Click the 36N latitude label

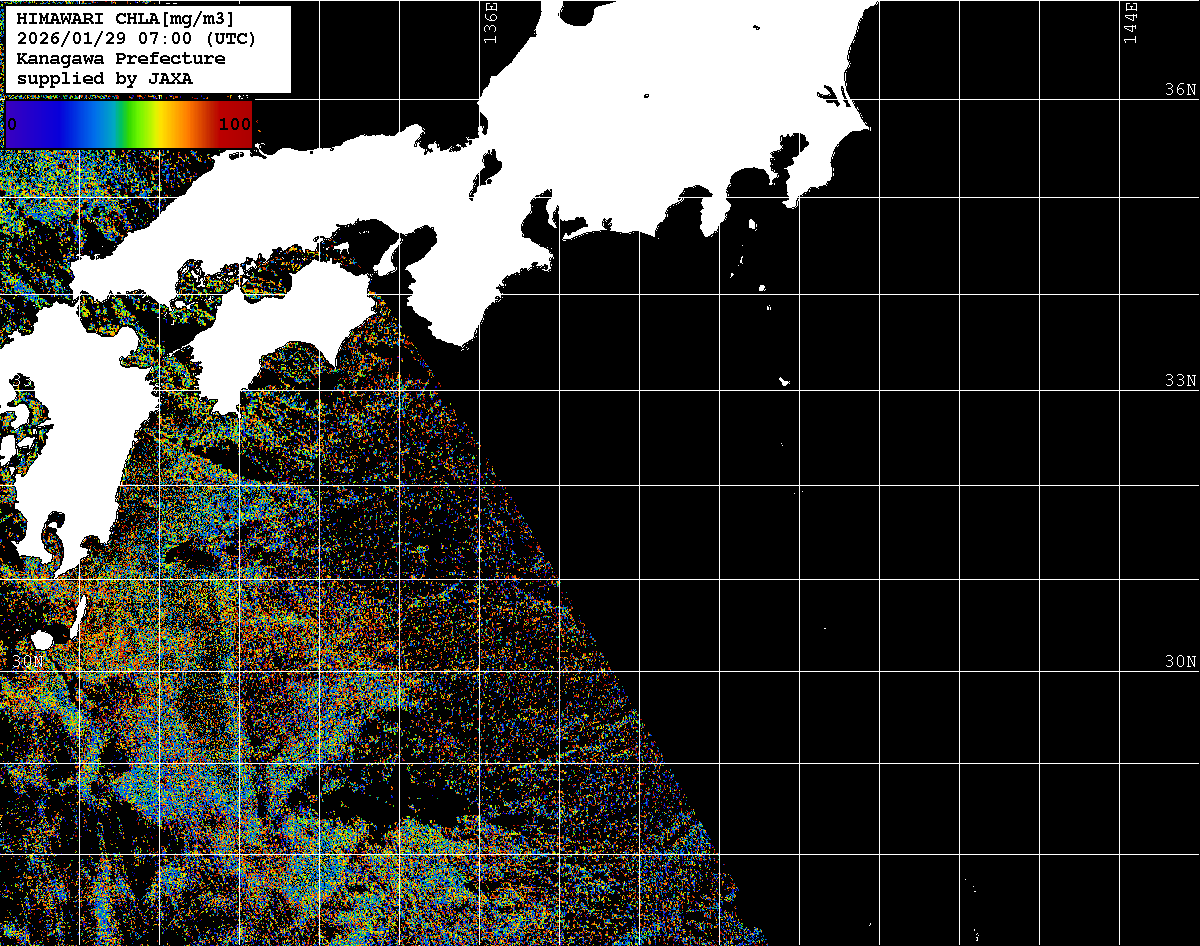coord(1180,90)
